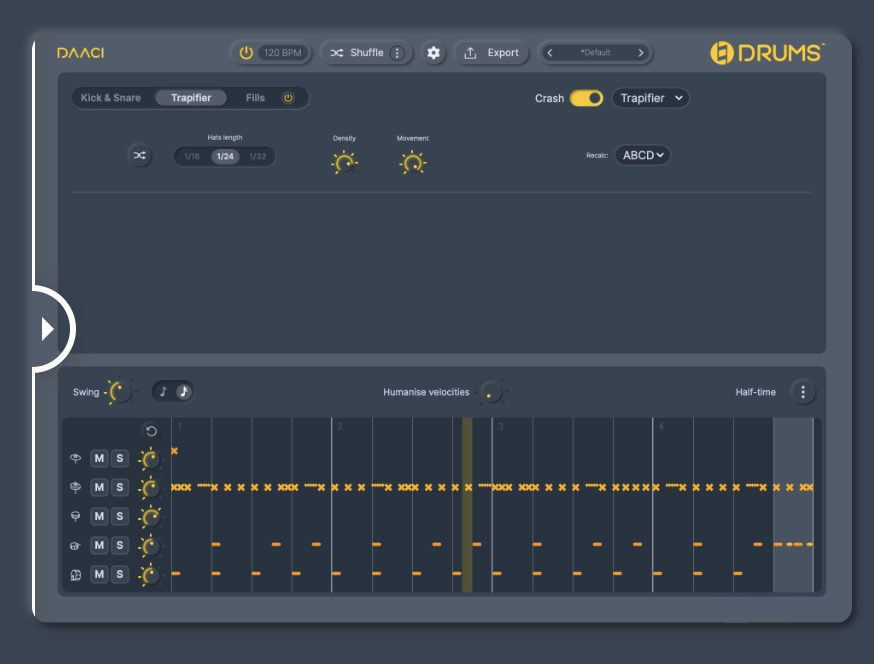Click the snare drum track icon

pyautogui.click(x=75, y=546)
